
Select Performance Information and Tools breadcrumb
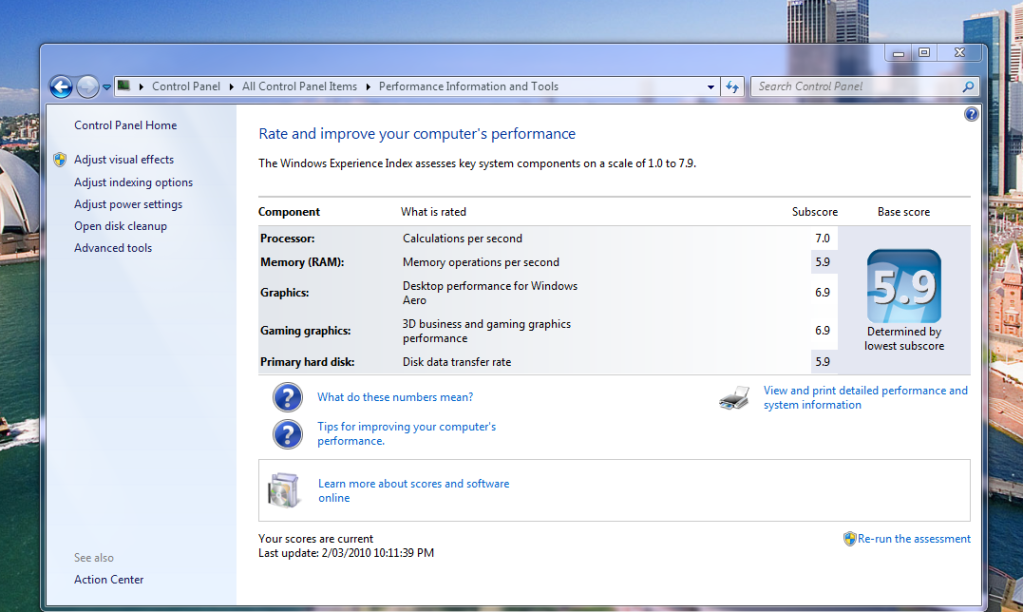pos(468,86)
